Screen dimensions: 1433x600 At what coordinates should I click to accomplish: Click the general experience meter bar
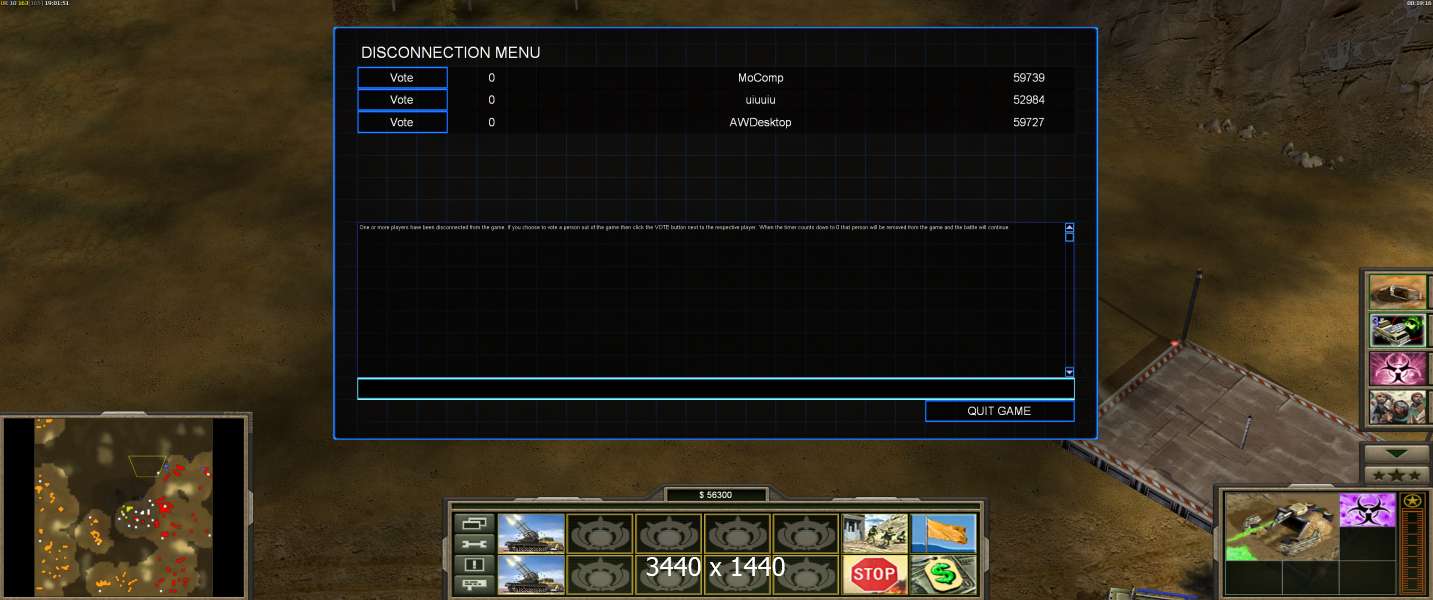click(1411, 552)
